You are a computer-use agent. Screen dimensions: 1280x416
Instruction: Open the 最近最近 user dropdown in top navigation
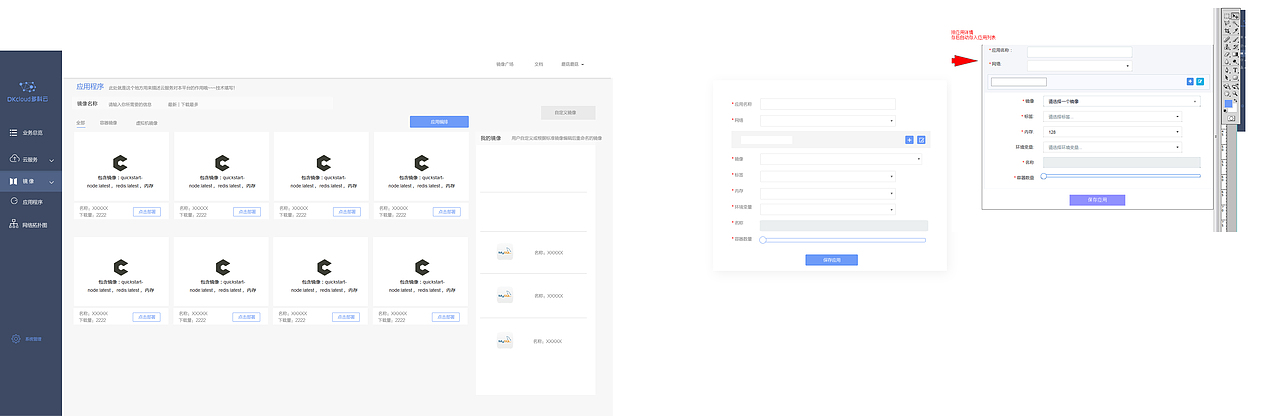[572, 64]
